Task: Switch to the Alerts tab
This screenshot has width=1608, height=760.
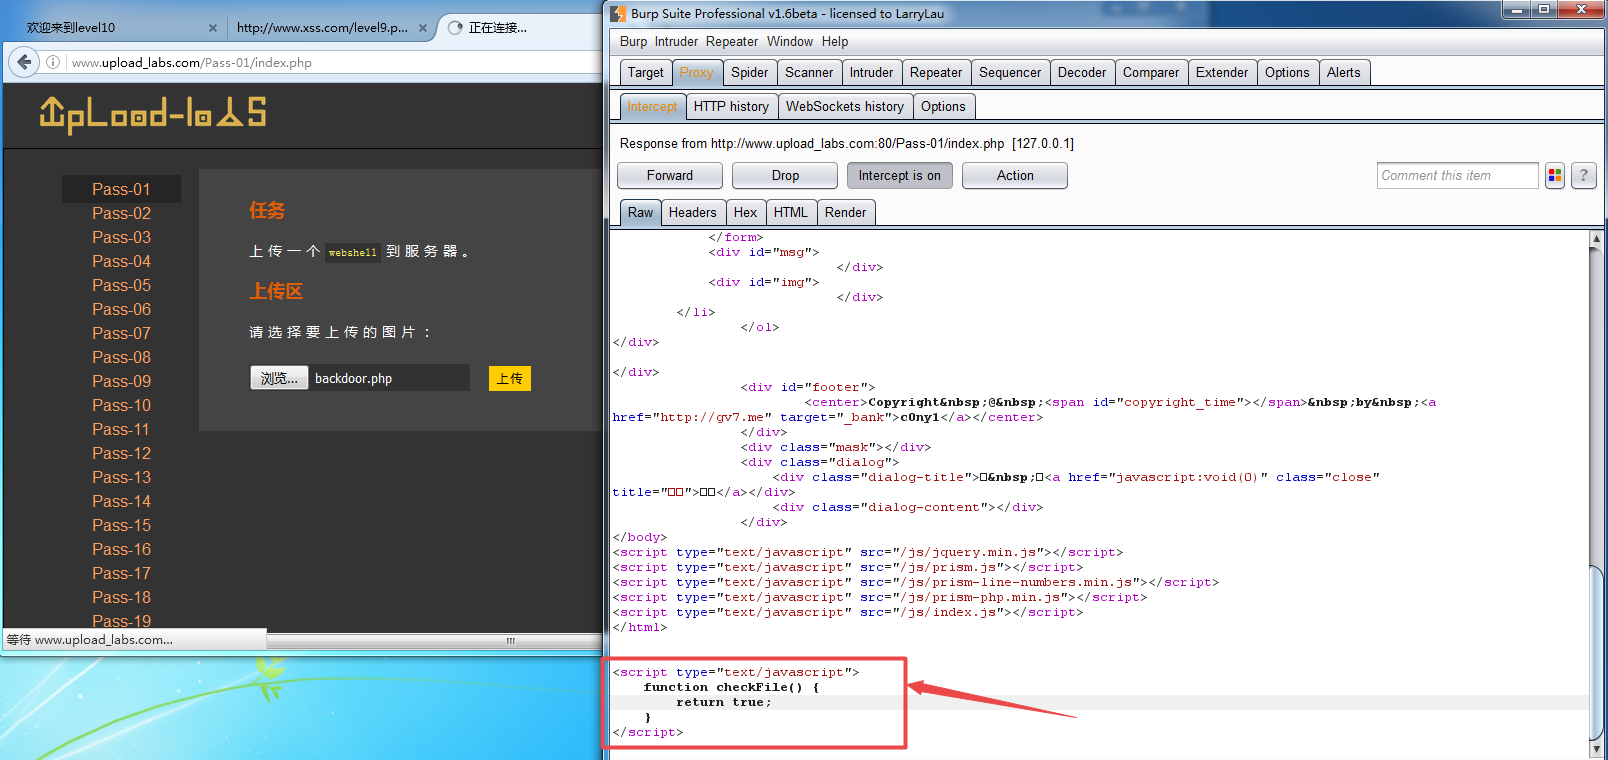Action: [x=1344, y=73]
